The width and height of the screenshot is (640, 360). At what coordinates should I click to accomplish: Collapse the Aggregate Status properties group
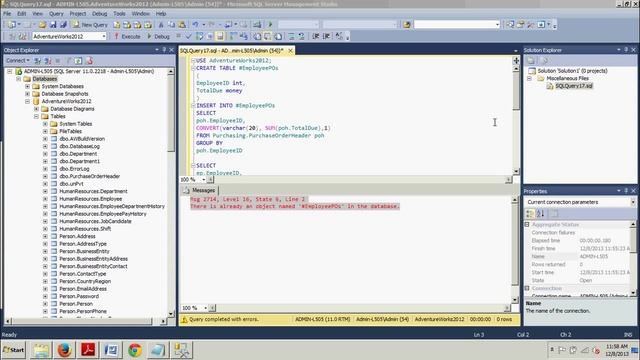click(527, 225)
